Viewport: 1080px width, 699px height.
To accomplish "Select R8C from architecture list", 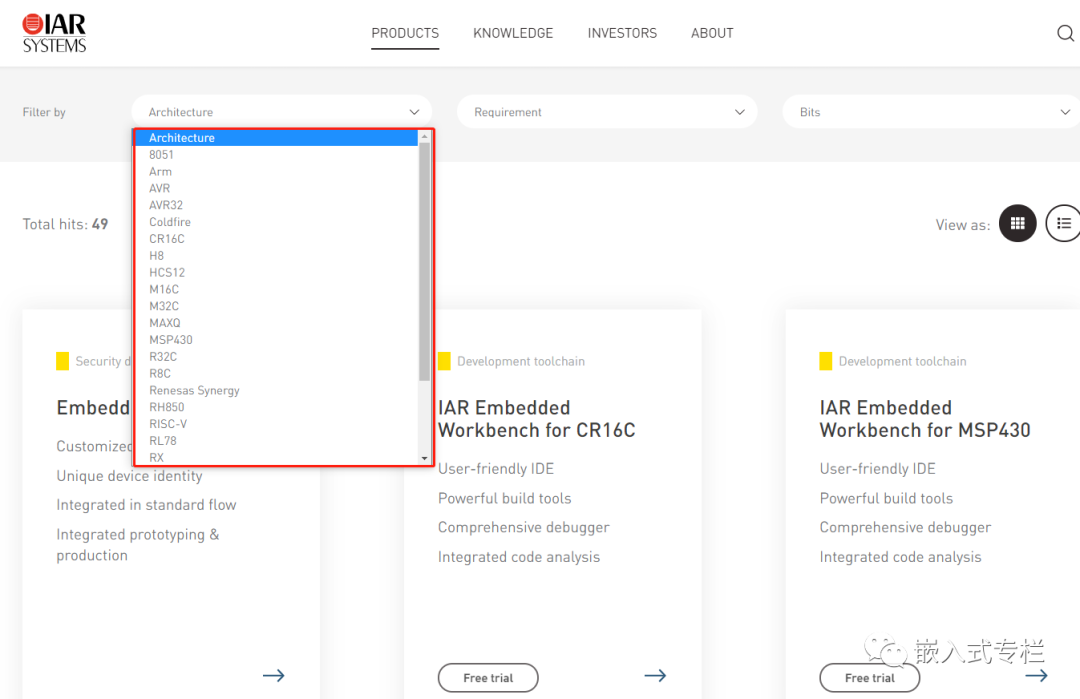I will [x=276, y=373].
